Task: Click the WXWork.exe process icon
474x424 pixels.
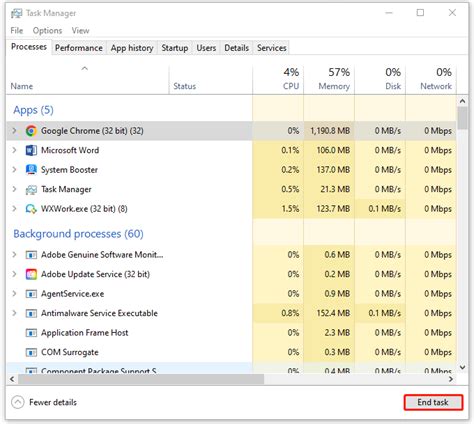Action: (x=31, y=209)
